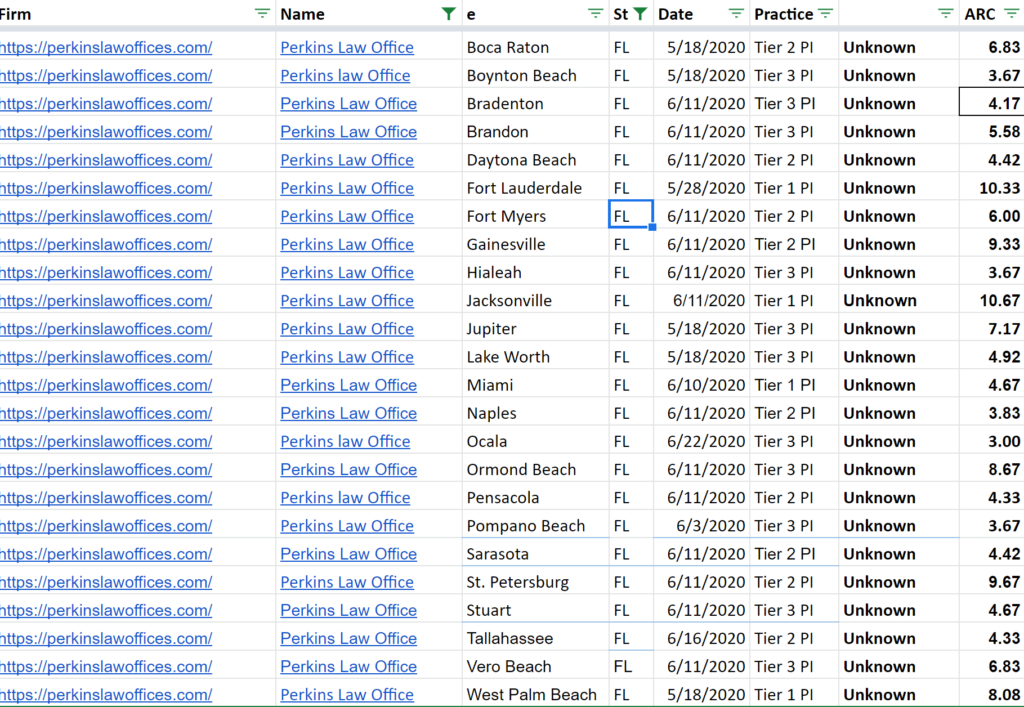Follow Perkins Law Office link for Jupiter

pyautogui.click(x=347, y=329)
